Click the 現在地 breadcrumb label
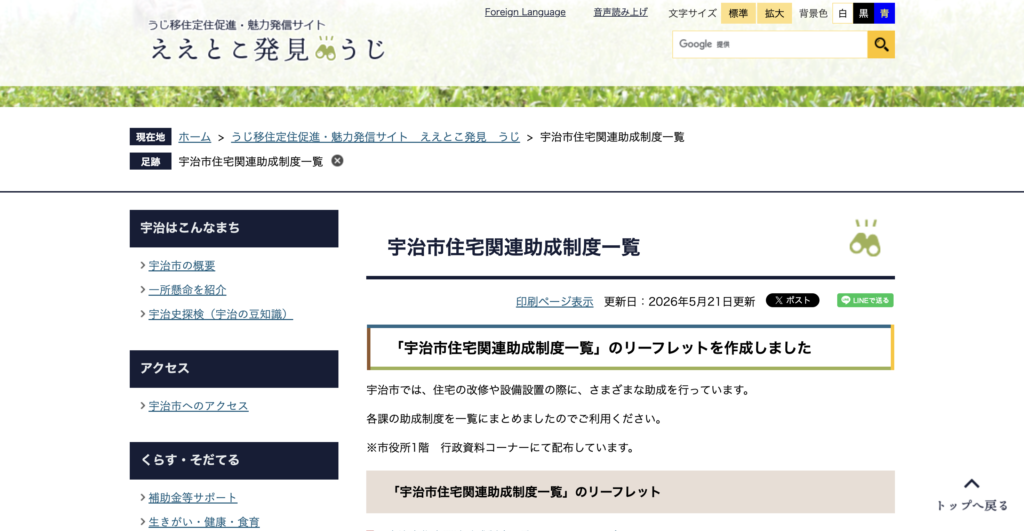This screenshot has width=1024, height=531. click(150, 137)
